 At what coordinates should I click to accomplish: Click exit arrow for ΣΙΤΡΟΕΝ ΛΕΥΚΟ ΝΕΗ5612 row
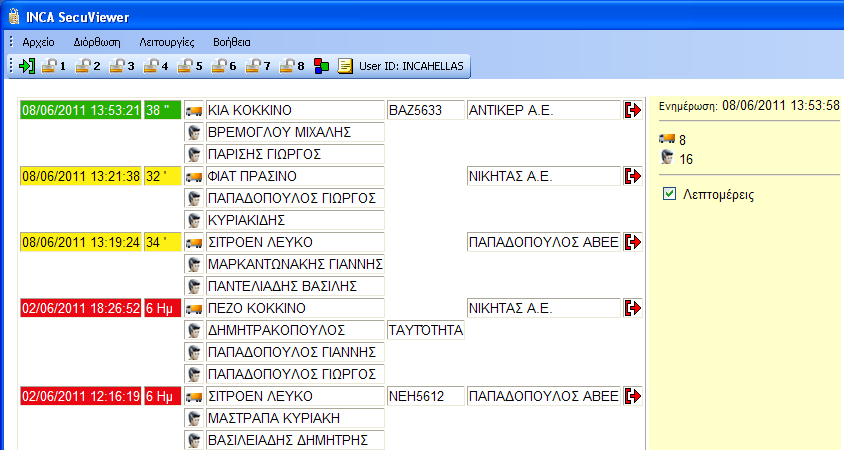pyautogui.click(x=633, y=396)
